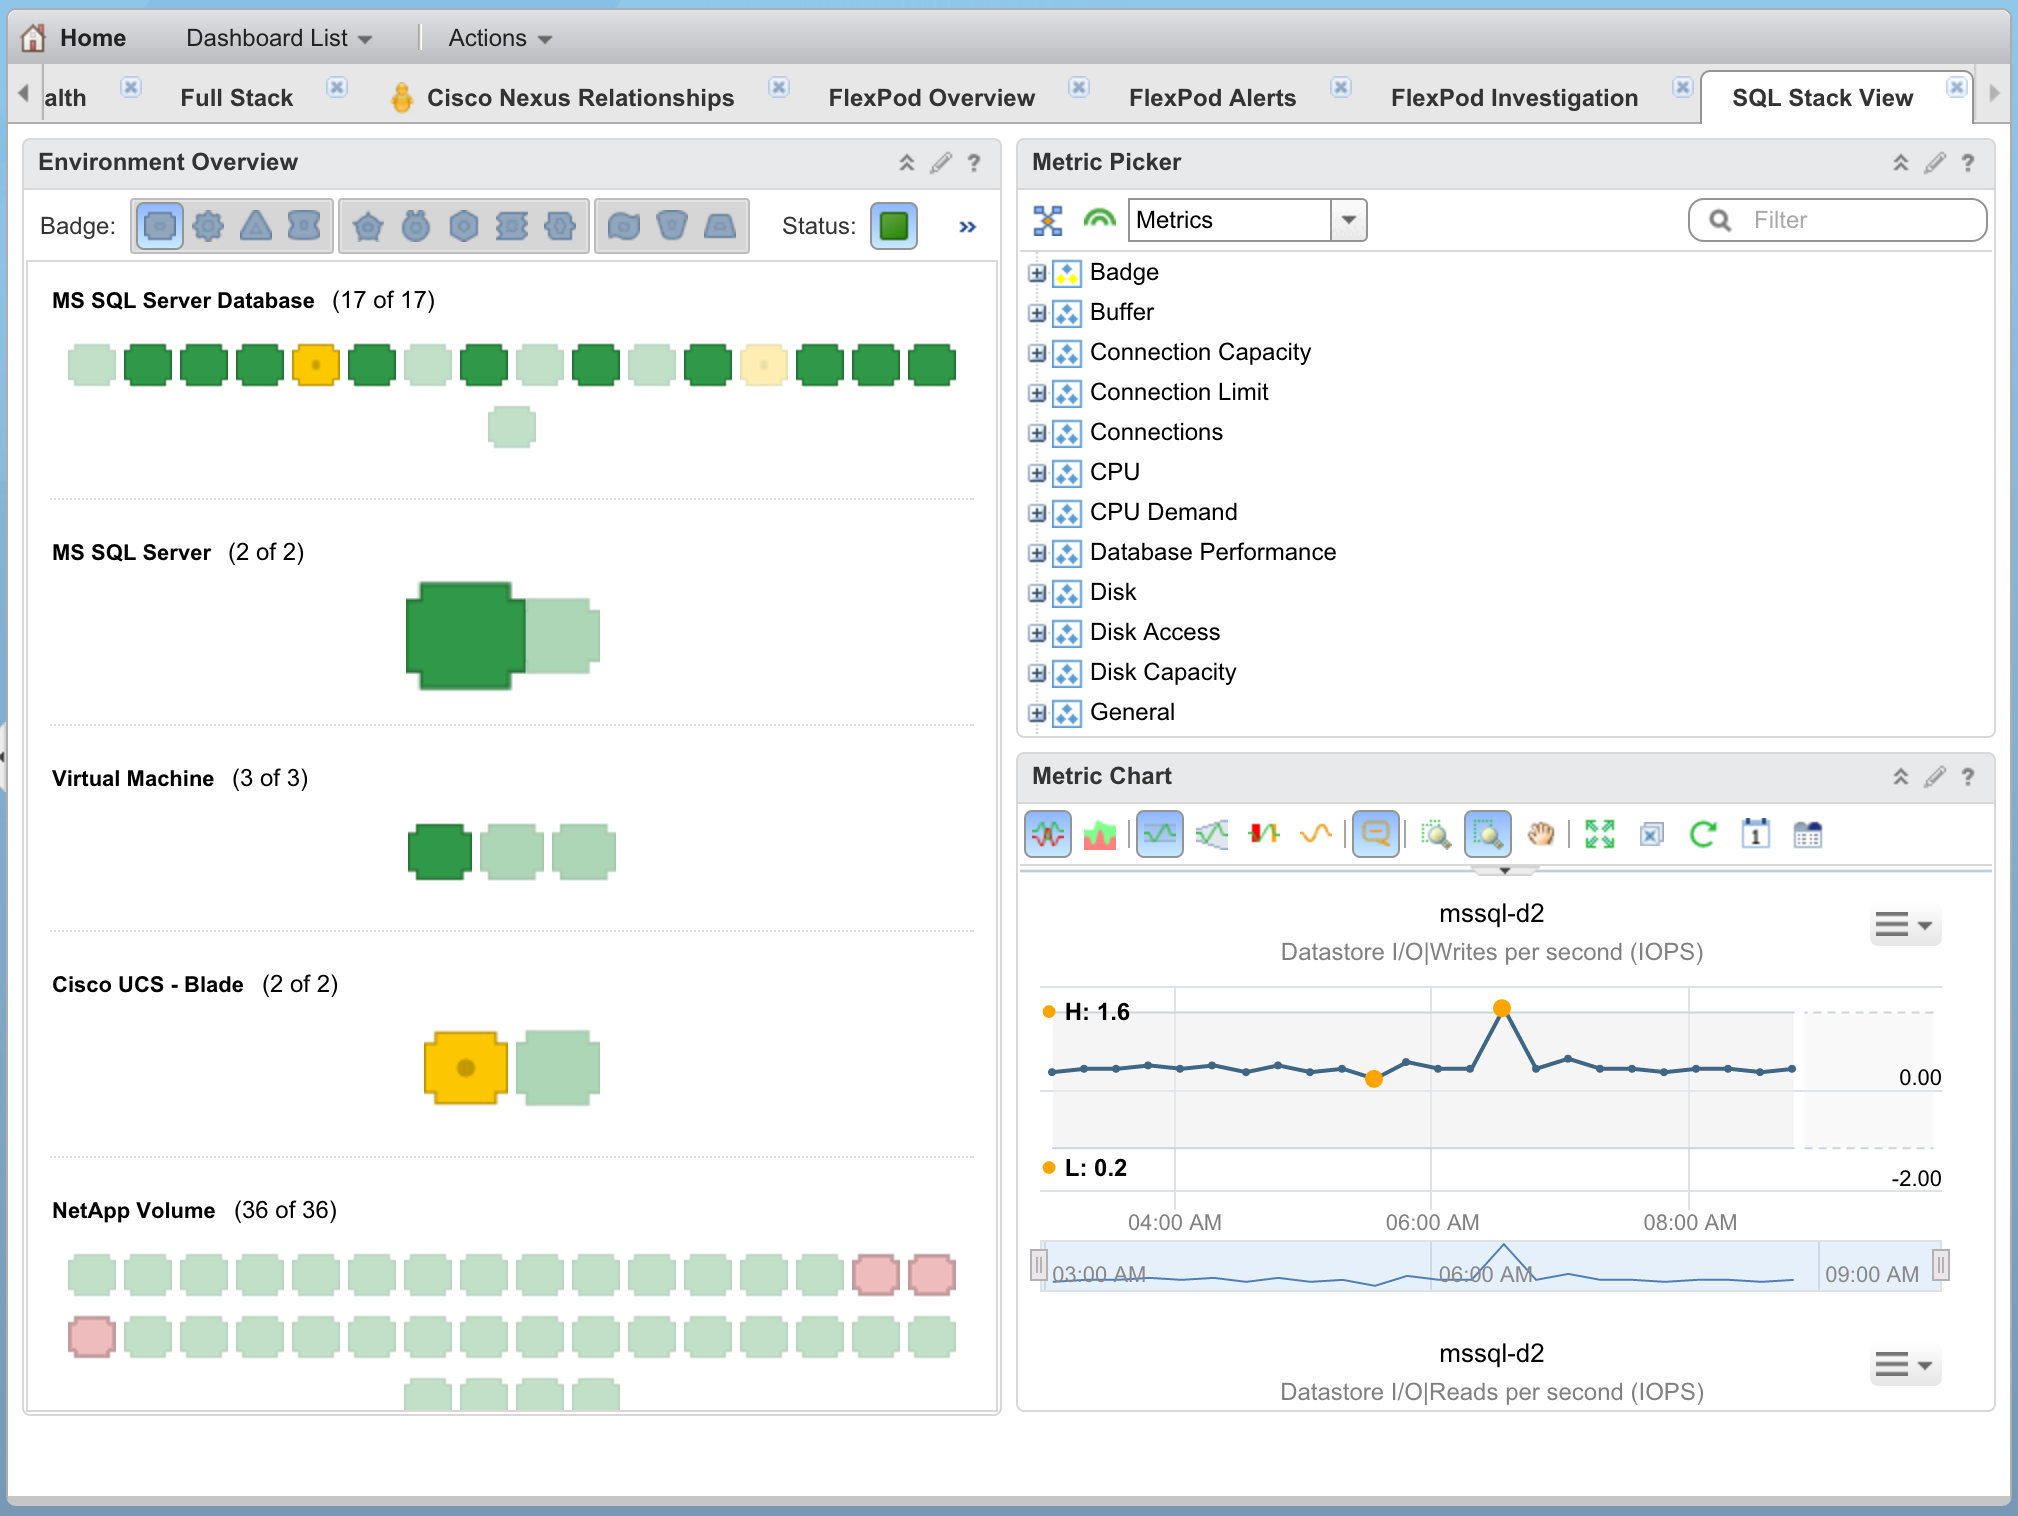Image resolution: width=2018 pixels, height=1516 pixels.
Task: Click the generate dashboard icon
Action: click(1808, 834)
